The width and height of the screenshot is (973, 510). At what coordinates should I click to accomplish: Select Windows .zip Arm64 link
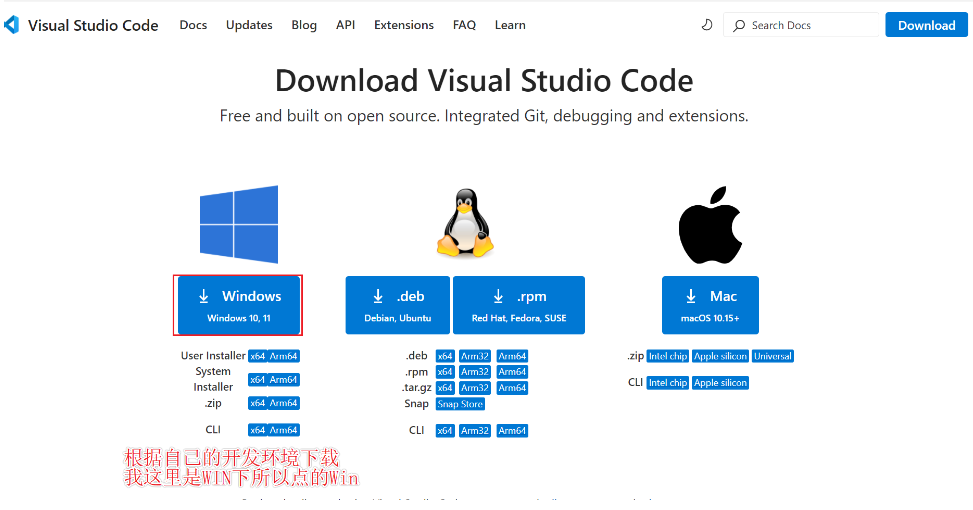coord(284,403)
